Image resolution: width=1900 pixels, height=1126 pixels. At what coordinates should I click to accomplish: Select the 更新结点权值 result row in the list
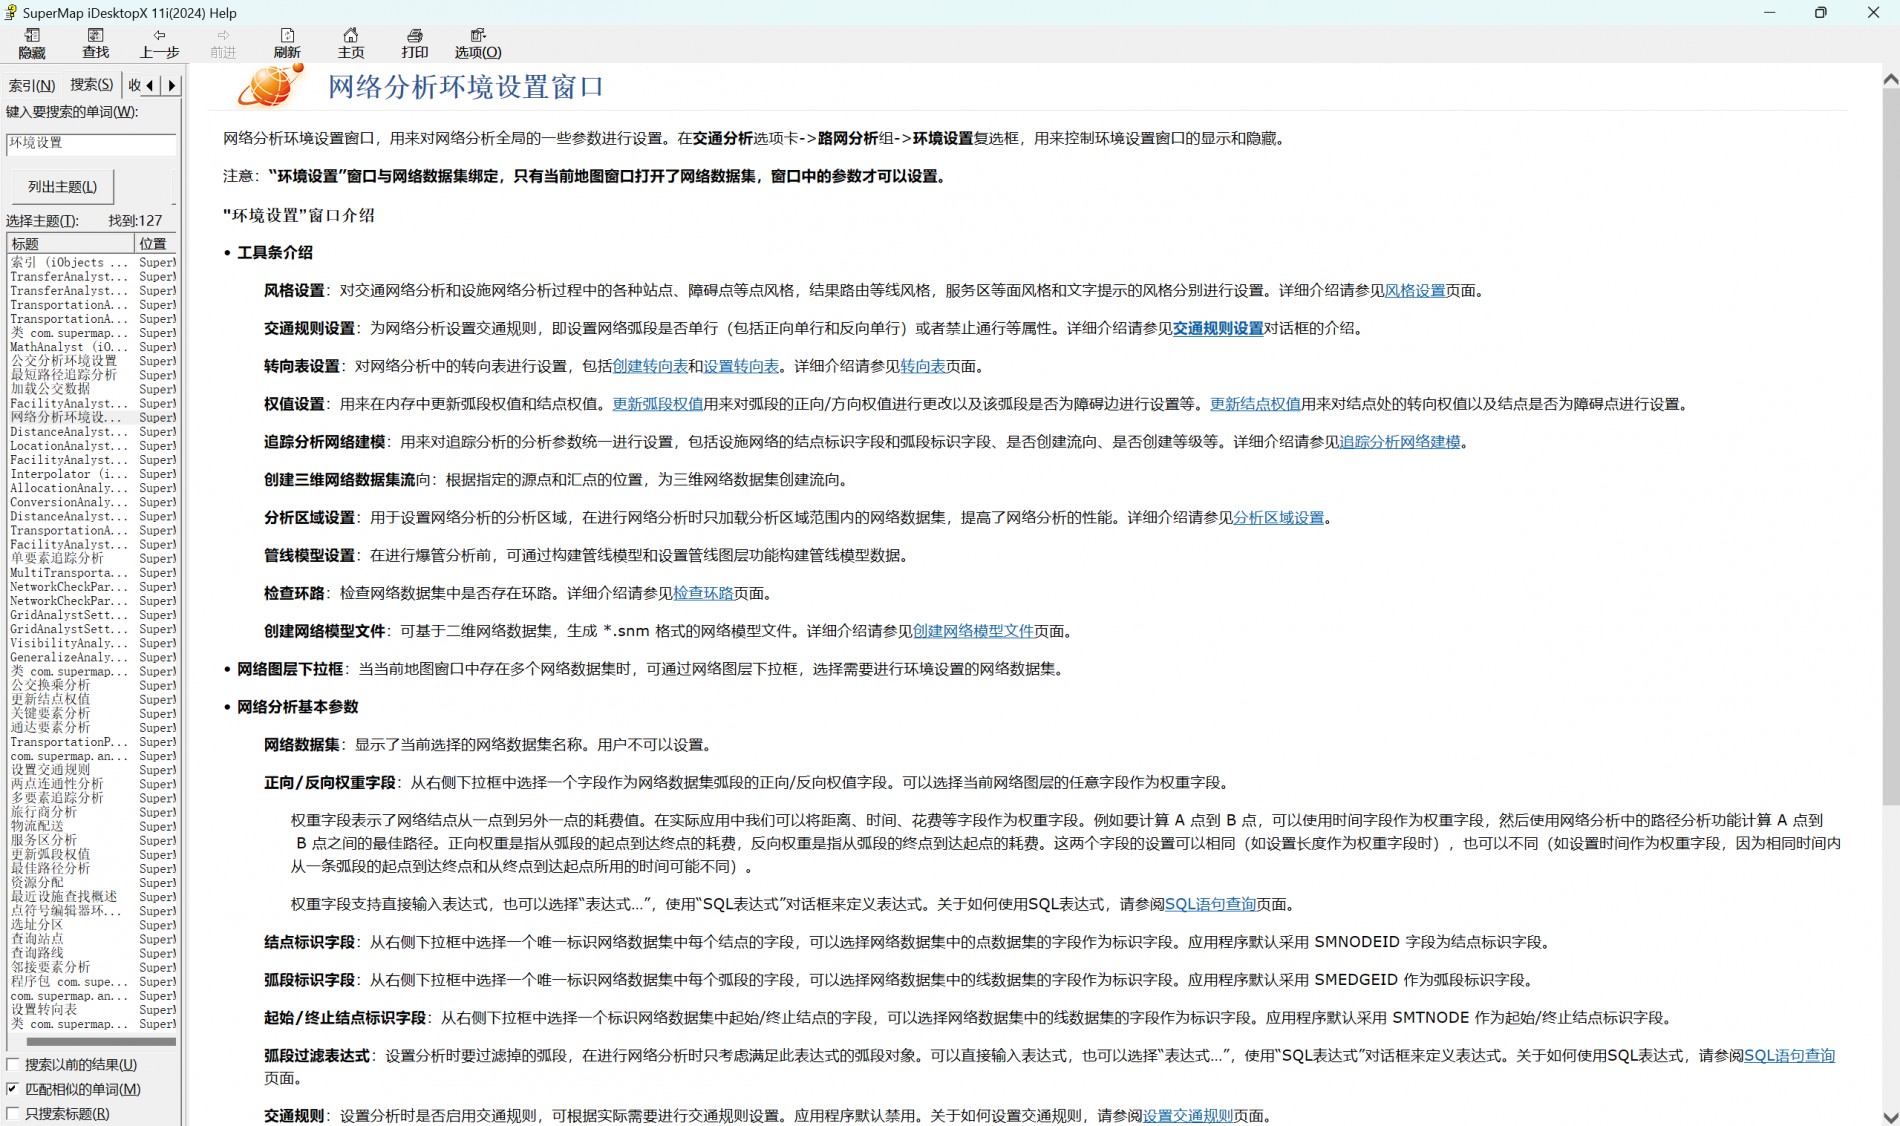[92, 699]
